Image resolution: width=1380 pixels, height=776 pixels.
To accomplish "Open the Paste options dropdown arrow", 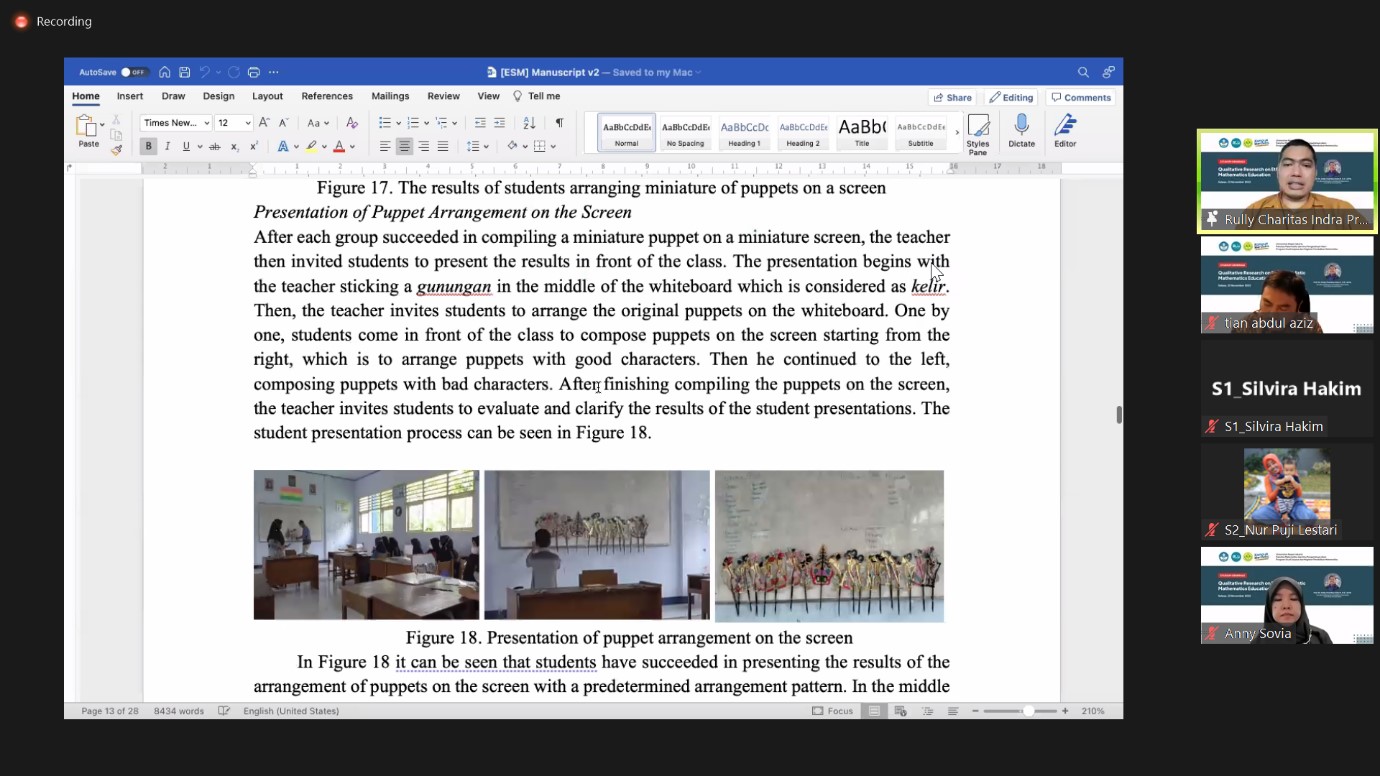I will [x=102, y=125].
